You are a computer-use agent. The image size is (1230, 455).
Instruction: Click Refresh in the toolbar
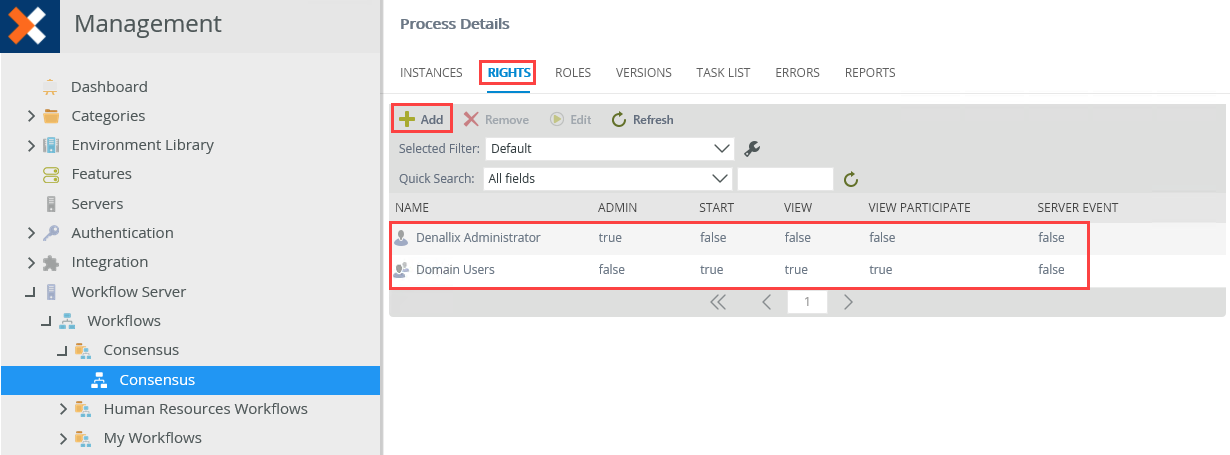[x=642, y=119]
